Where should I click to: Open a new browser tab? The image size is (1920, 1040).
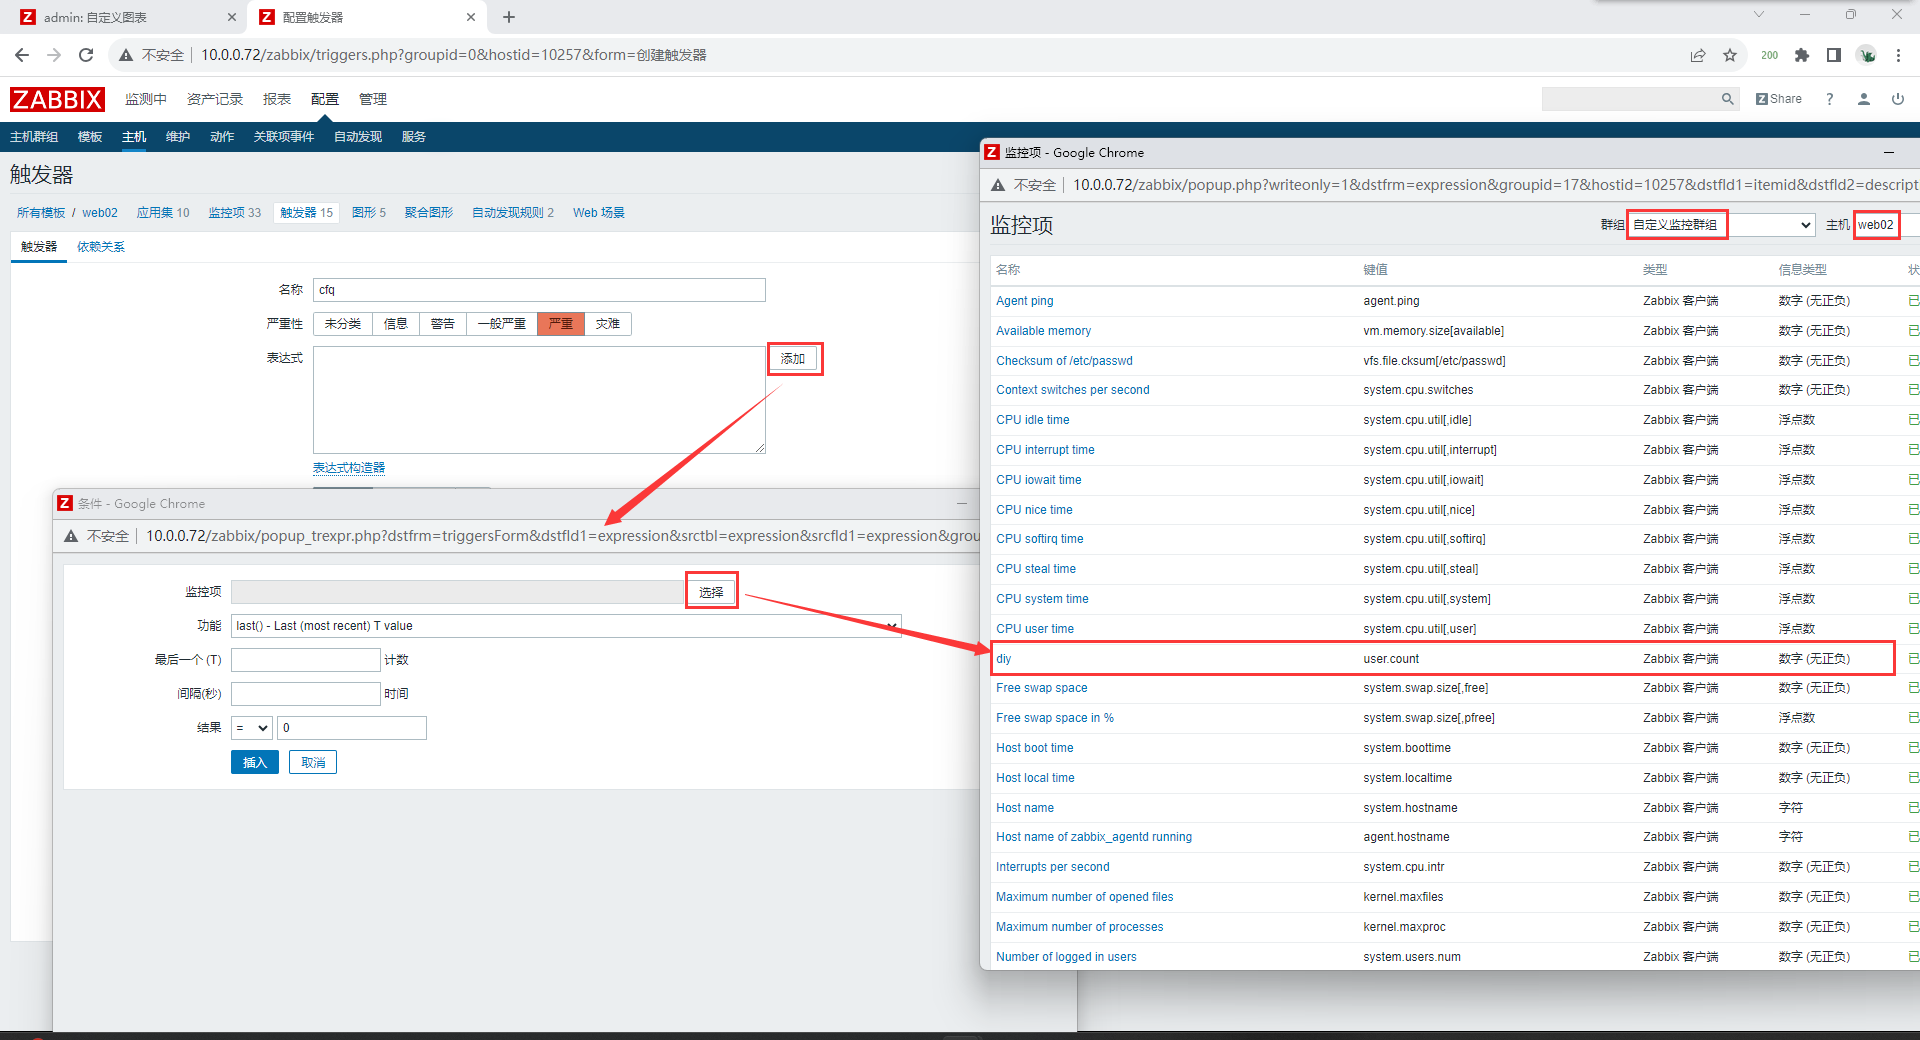click(x=509, y=17)
